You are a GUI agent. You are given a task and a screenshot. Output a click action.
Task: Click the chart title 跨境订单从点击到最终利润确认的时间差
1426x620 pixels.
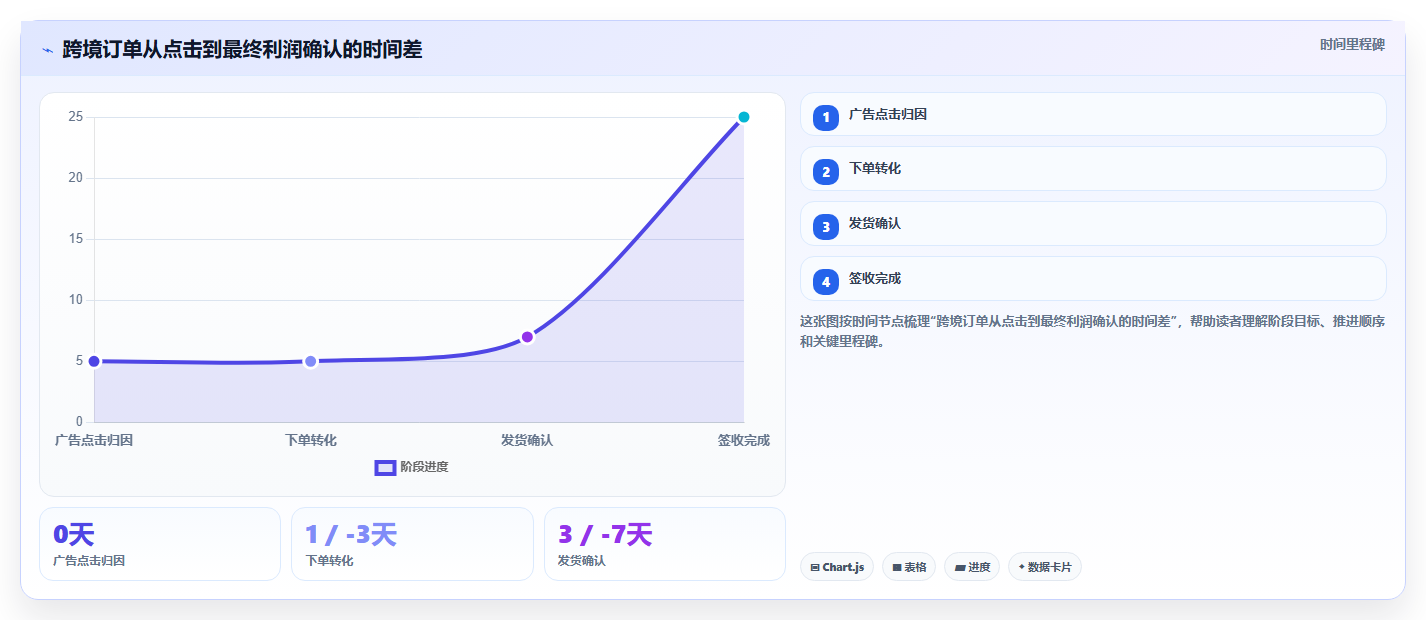242,50
